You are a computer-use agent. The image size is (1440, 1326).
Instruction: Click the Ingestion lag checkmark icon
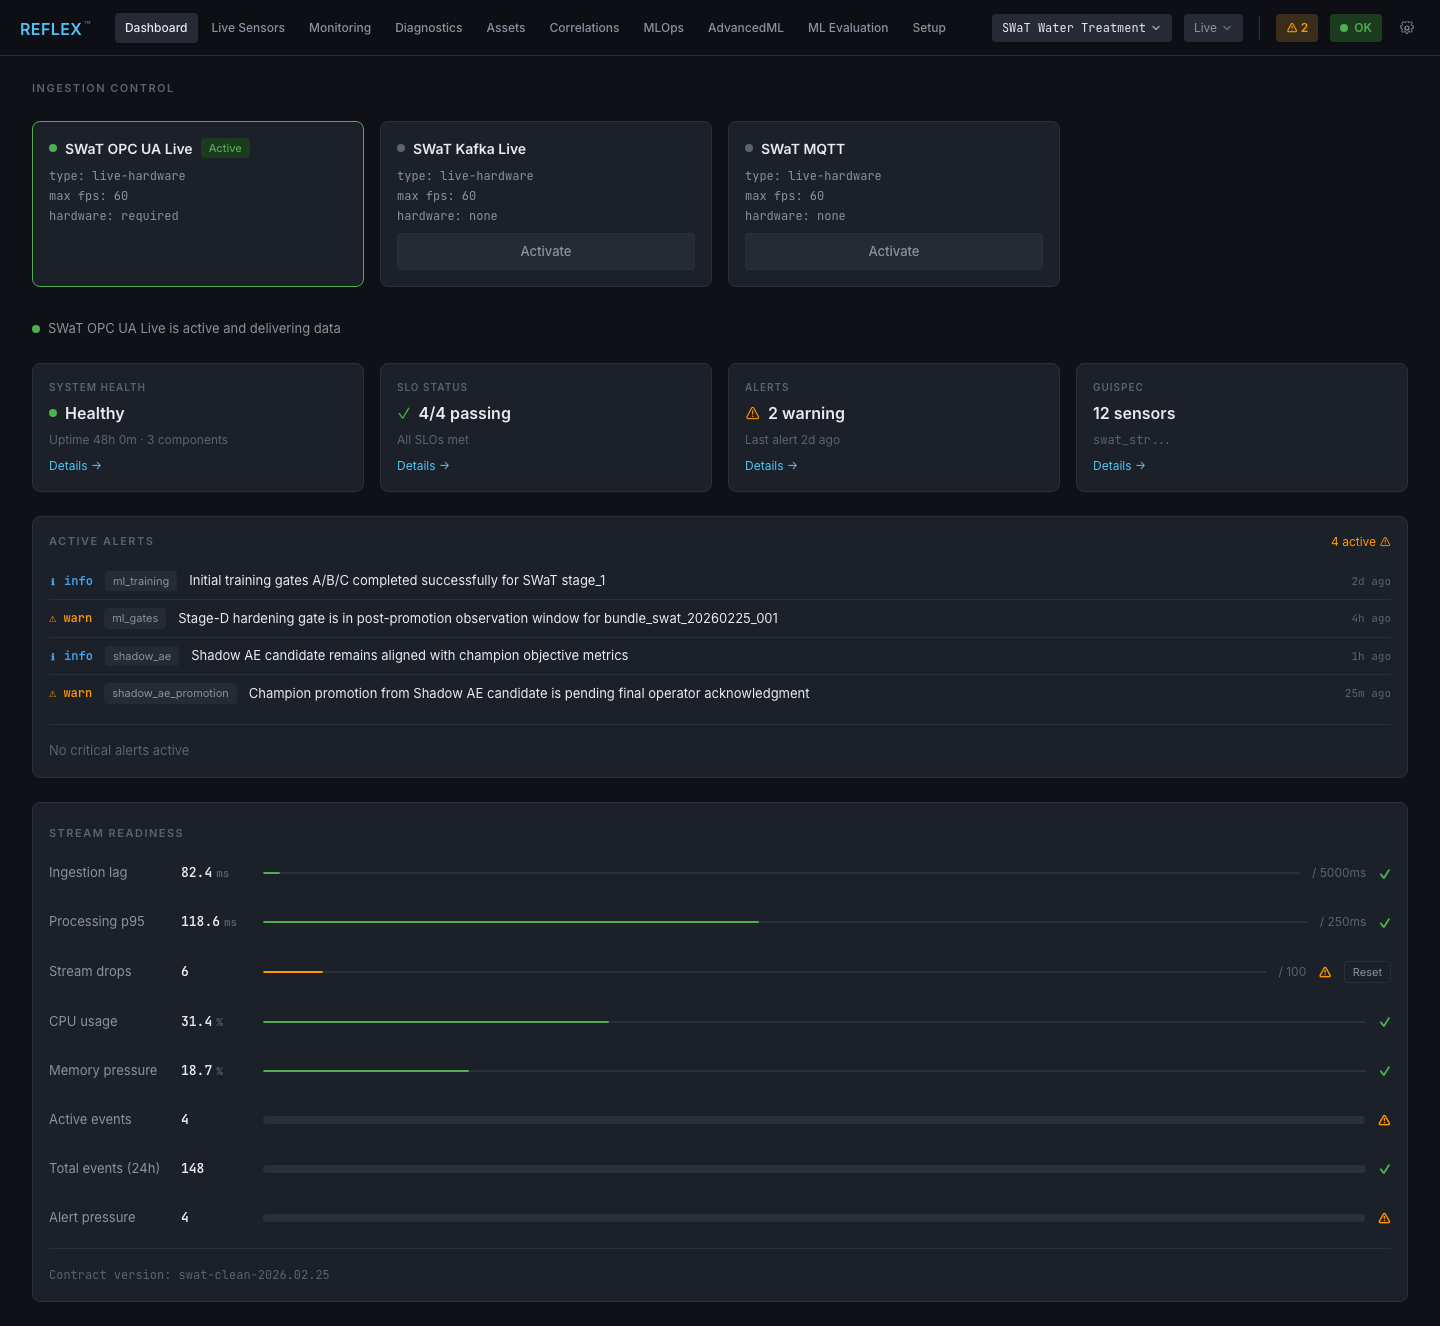coord(1385,874)
